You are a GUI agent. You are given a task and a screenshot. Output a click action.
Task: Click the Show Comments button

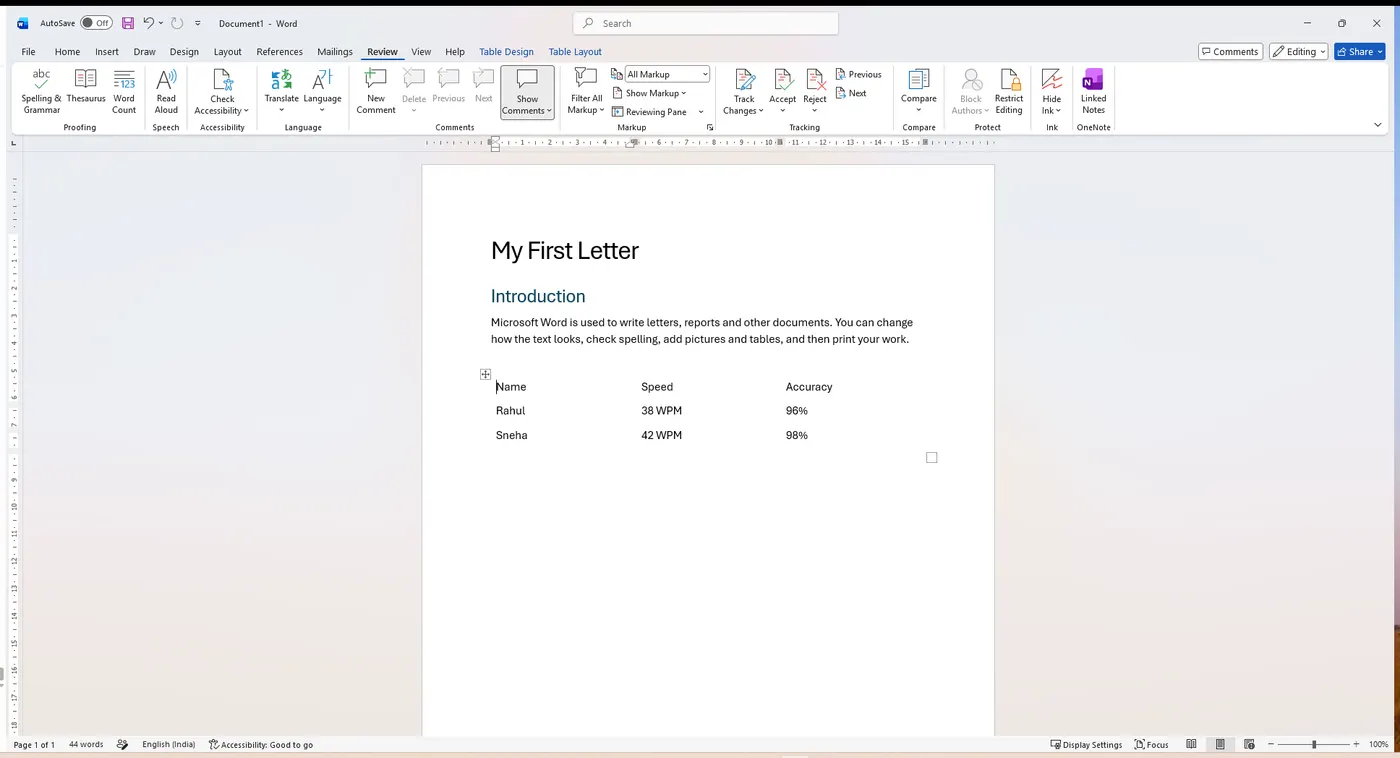click(527, 92)
